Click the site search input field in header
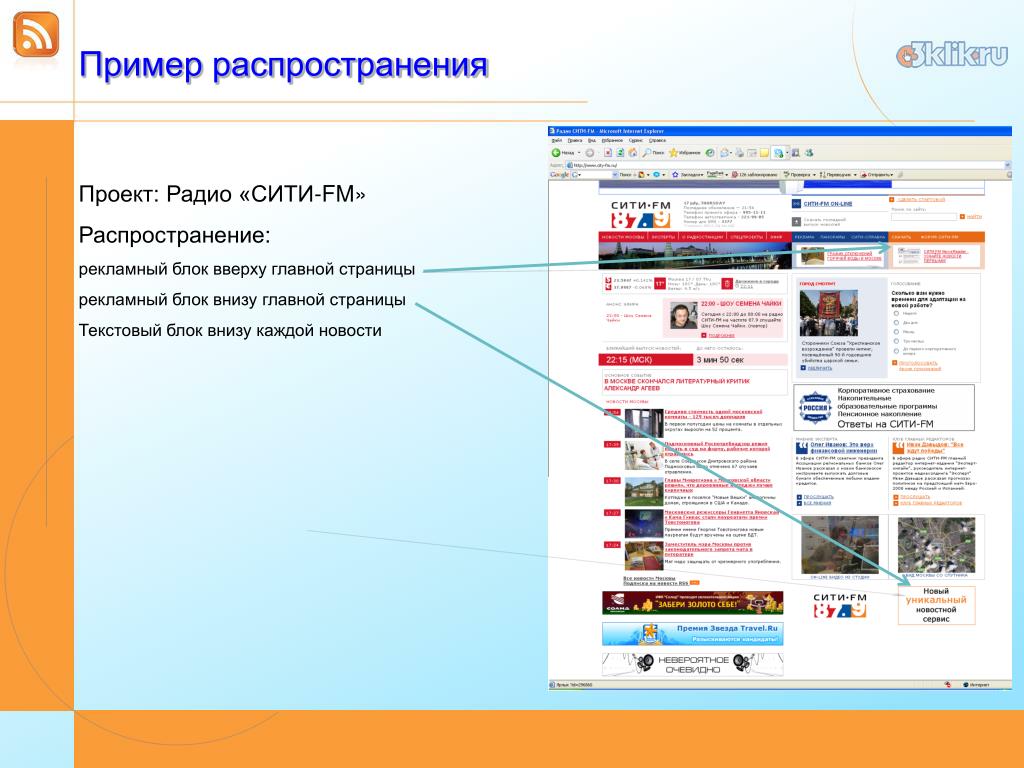Viewport: 1024px width, 768px height. coord(924,217)
